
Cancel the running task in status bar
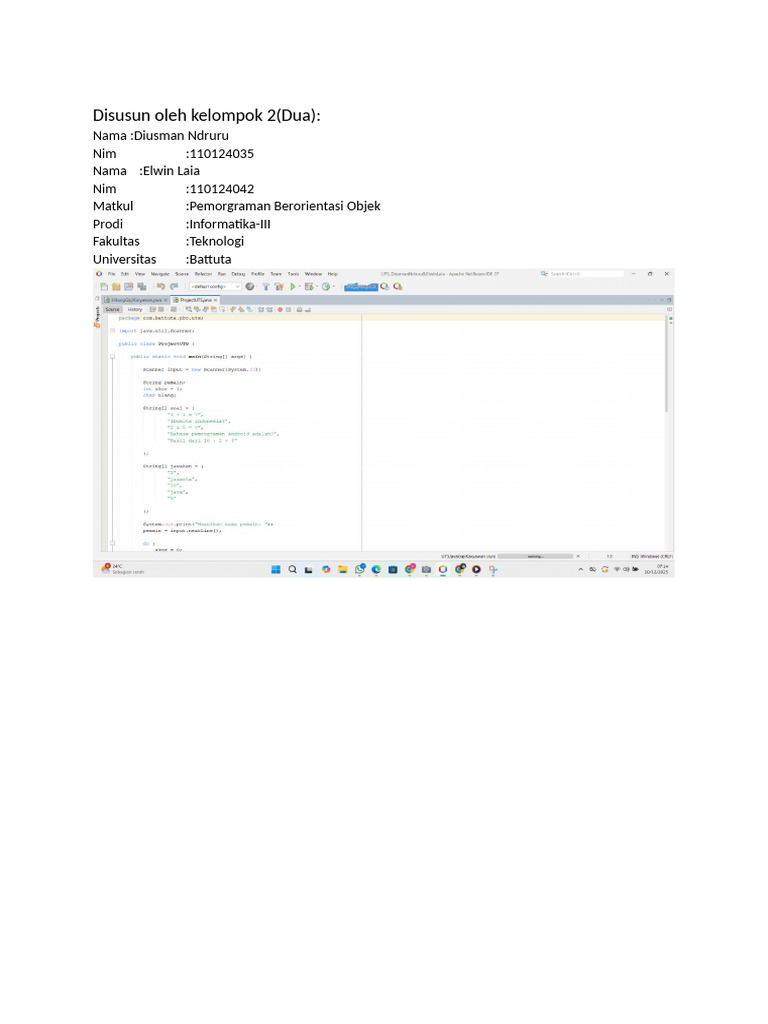[x=578, y=556]
